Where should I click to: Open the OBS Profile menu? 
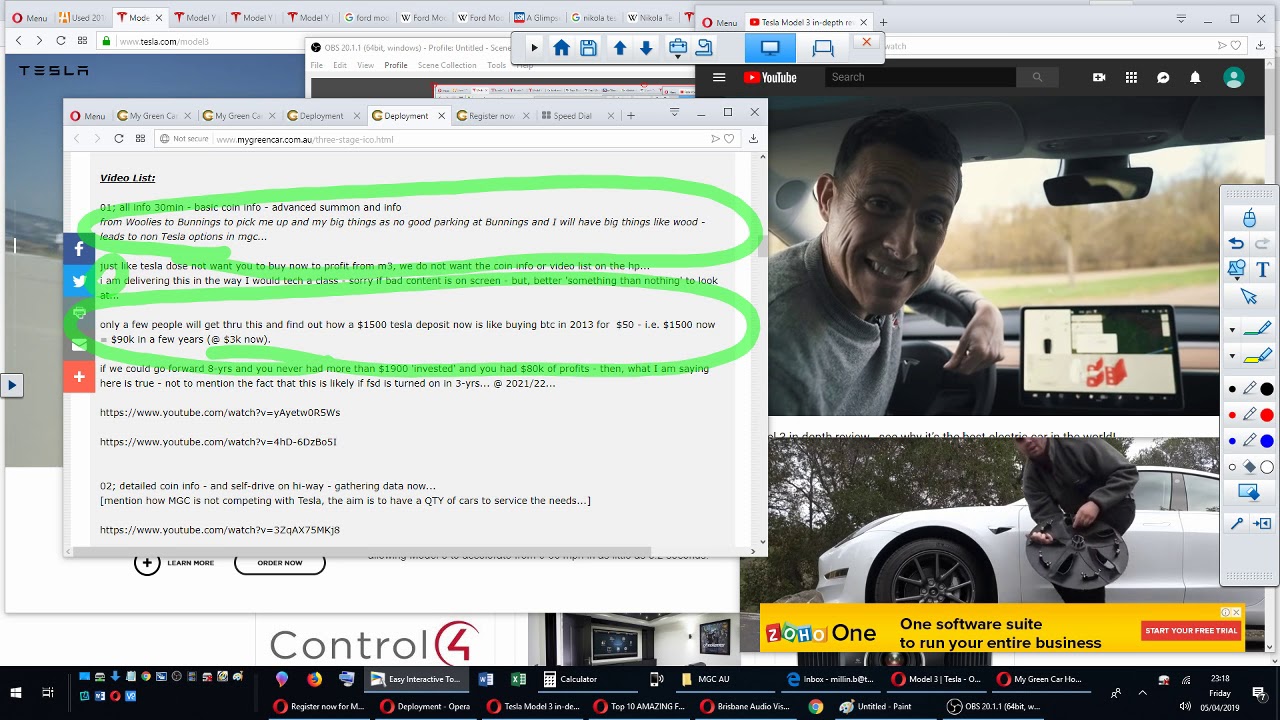tap(396, 65)
